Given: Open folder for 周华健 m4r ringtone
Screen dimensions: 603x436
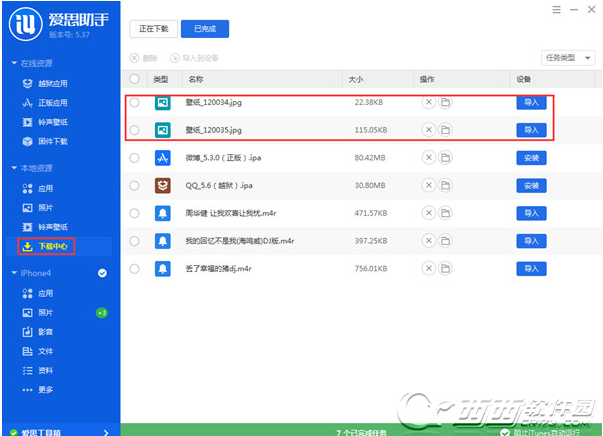Looking at the screenshot, I should tap(445, 213).
